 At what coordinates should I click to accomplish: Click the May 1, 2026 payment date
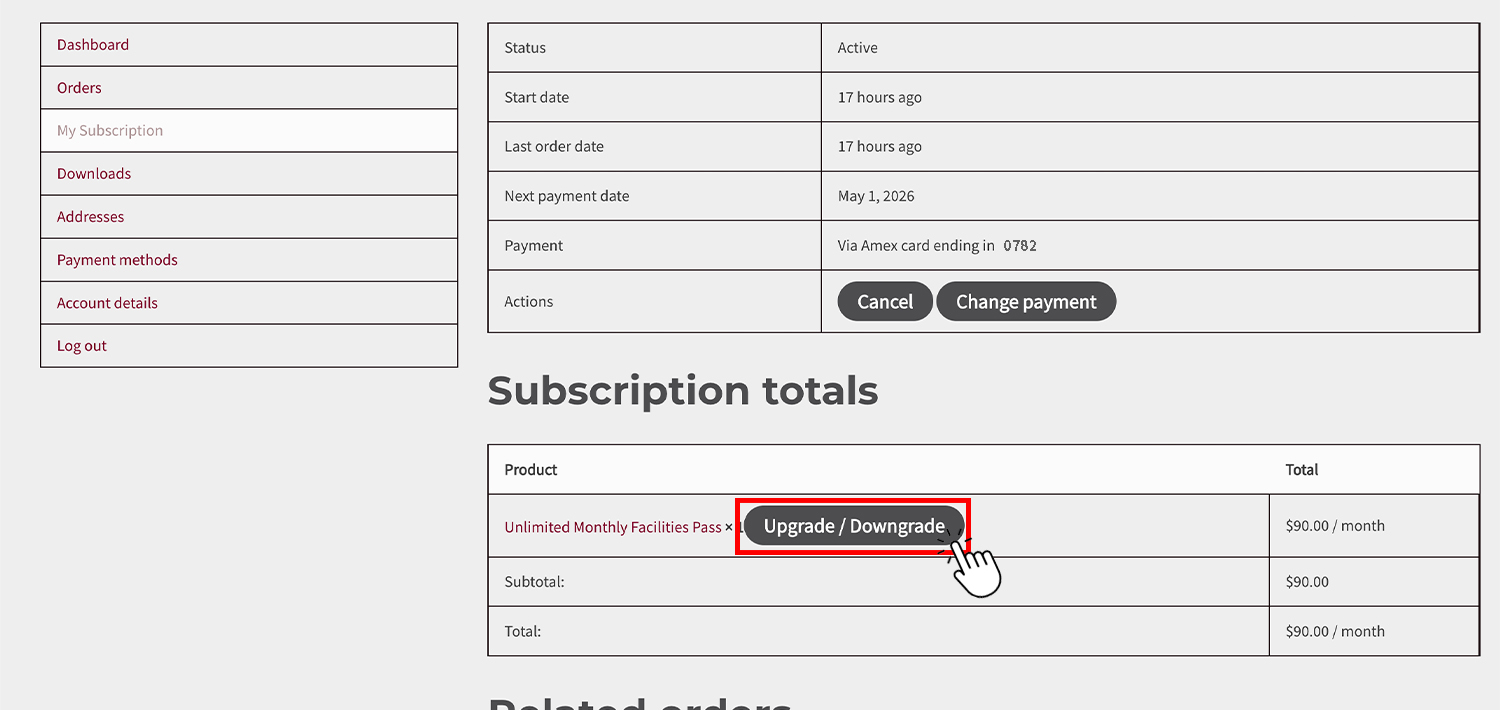point(876,196)
